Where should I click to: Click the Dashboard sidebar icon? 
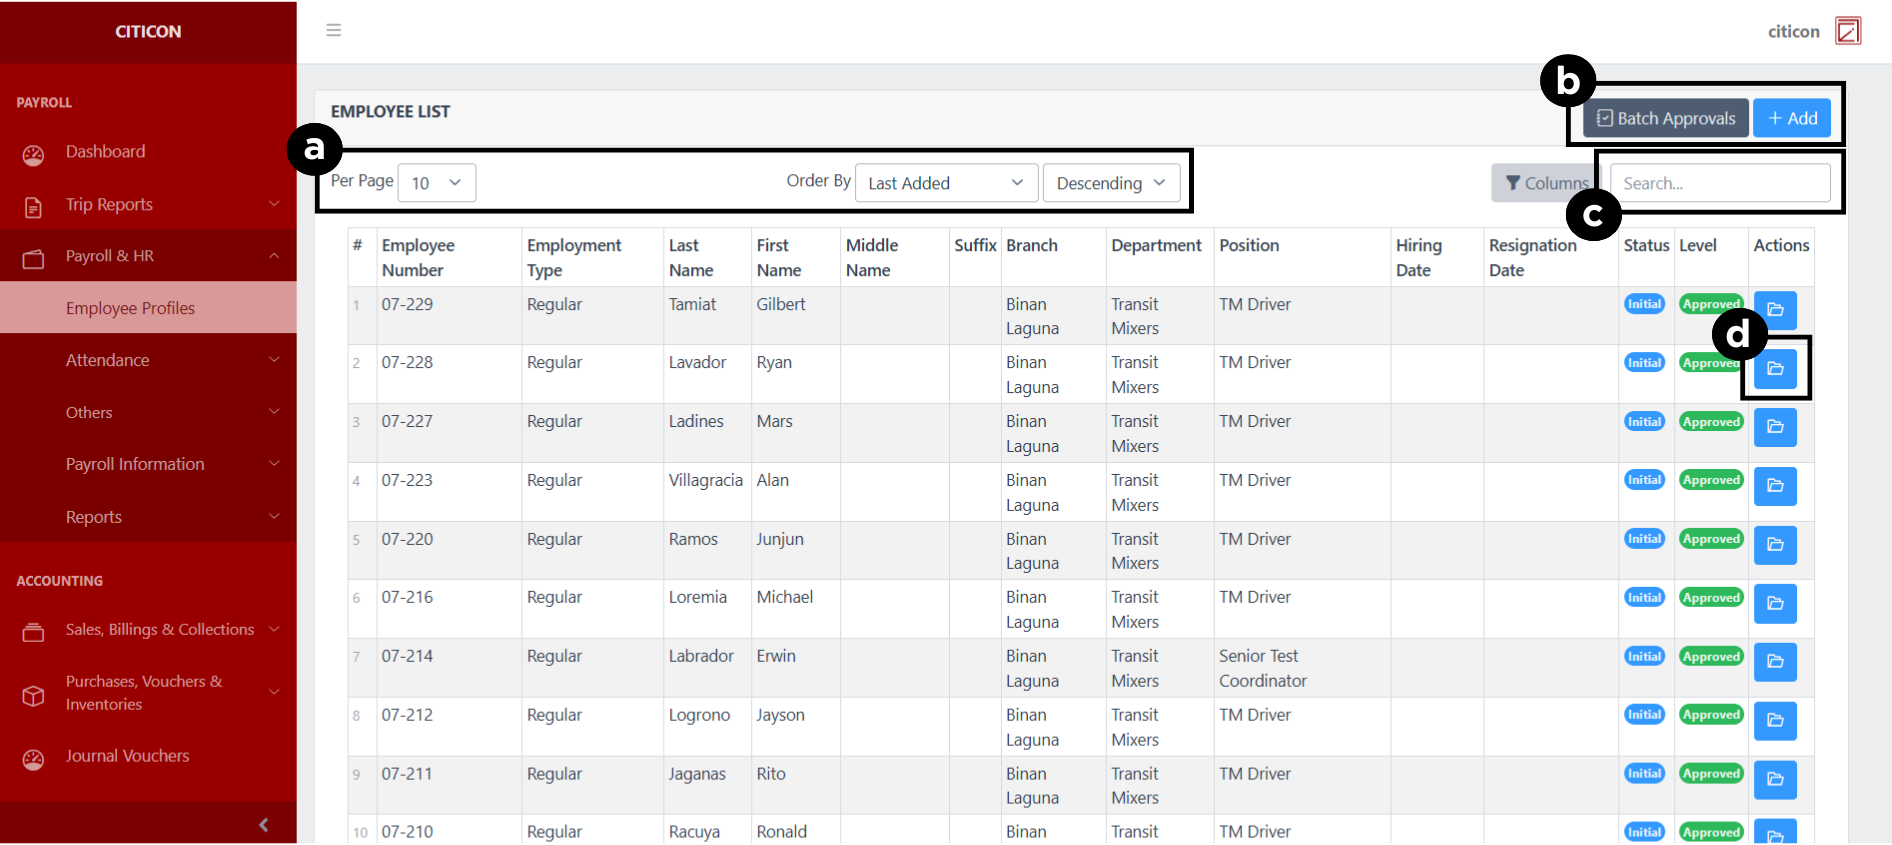click(34, 155)
